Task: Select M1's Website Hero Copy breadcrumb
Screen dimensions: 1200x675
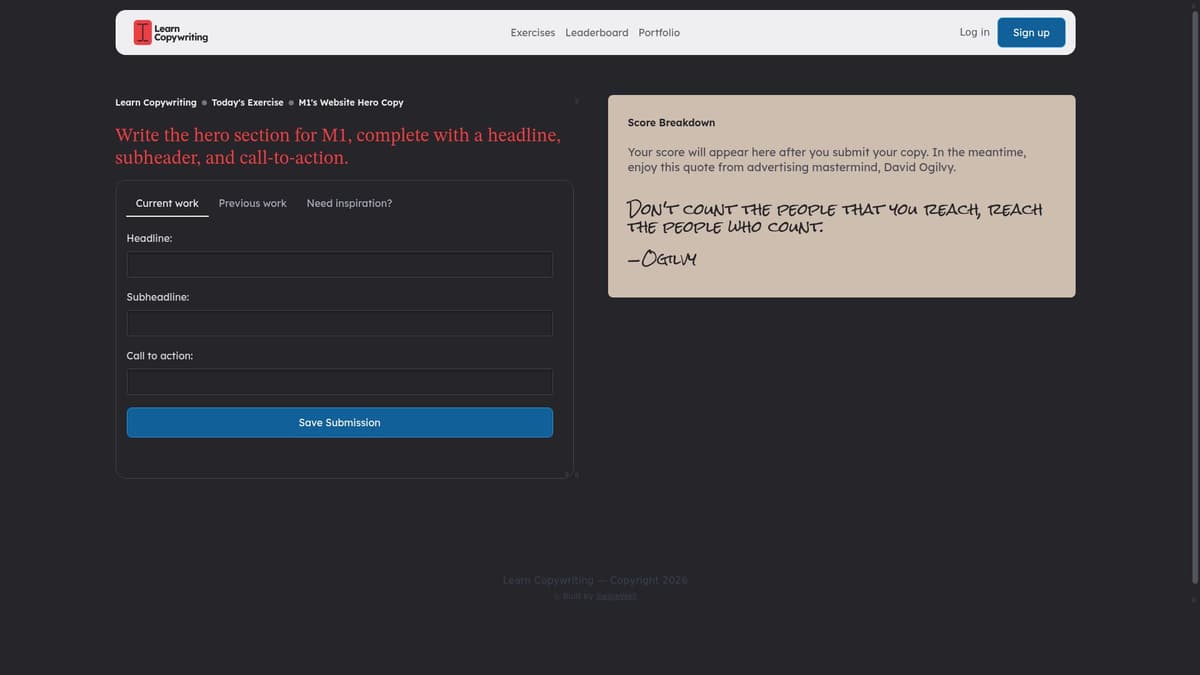Action: [x=350, y=102]
